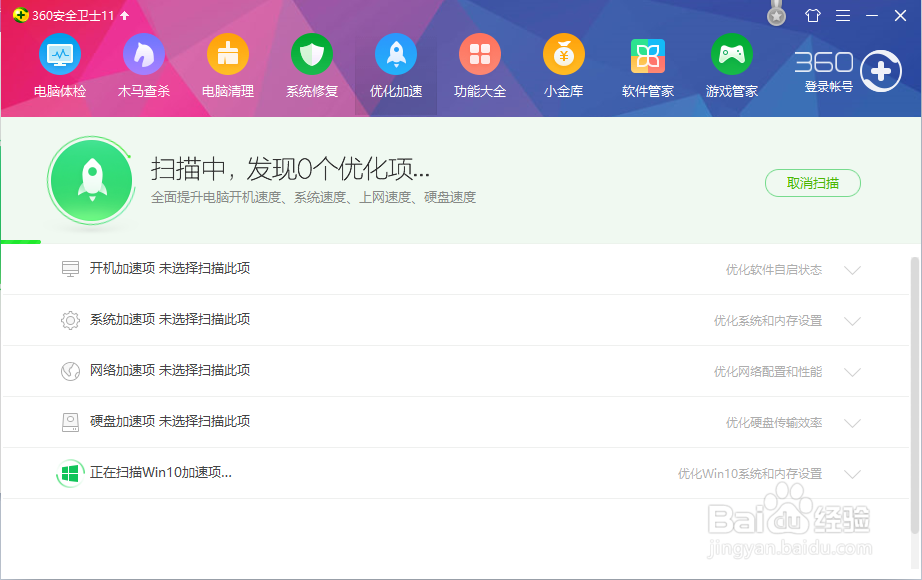Expand the Win10加速项 row chevron
Image resolution: width=922 pixels, height=580 pixels.
[853, 474]
